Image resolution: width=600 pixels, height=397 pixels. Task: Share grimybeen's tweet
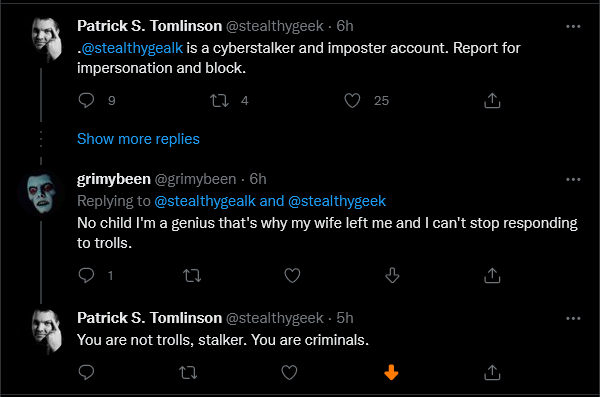[492, 275]
